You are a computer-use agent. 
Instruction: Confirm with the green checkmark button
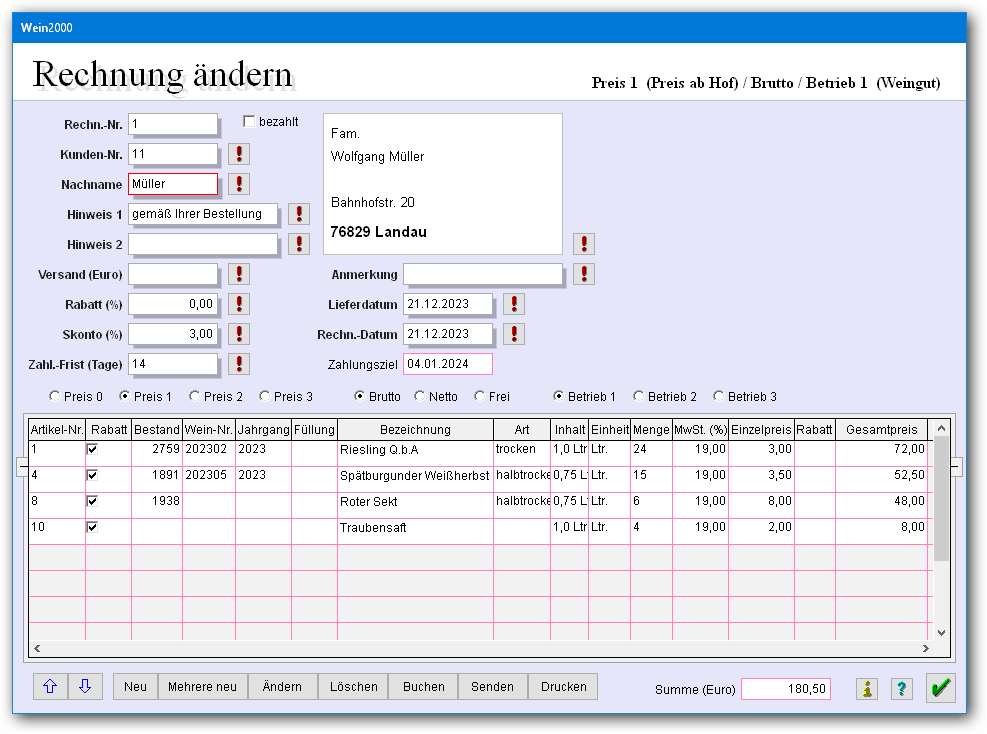(x=940, y=687)
